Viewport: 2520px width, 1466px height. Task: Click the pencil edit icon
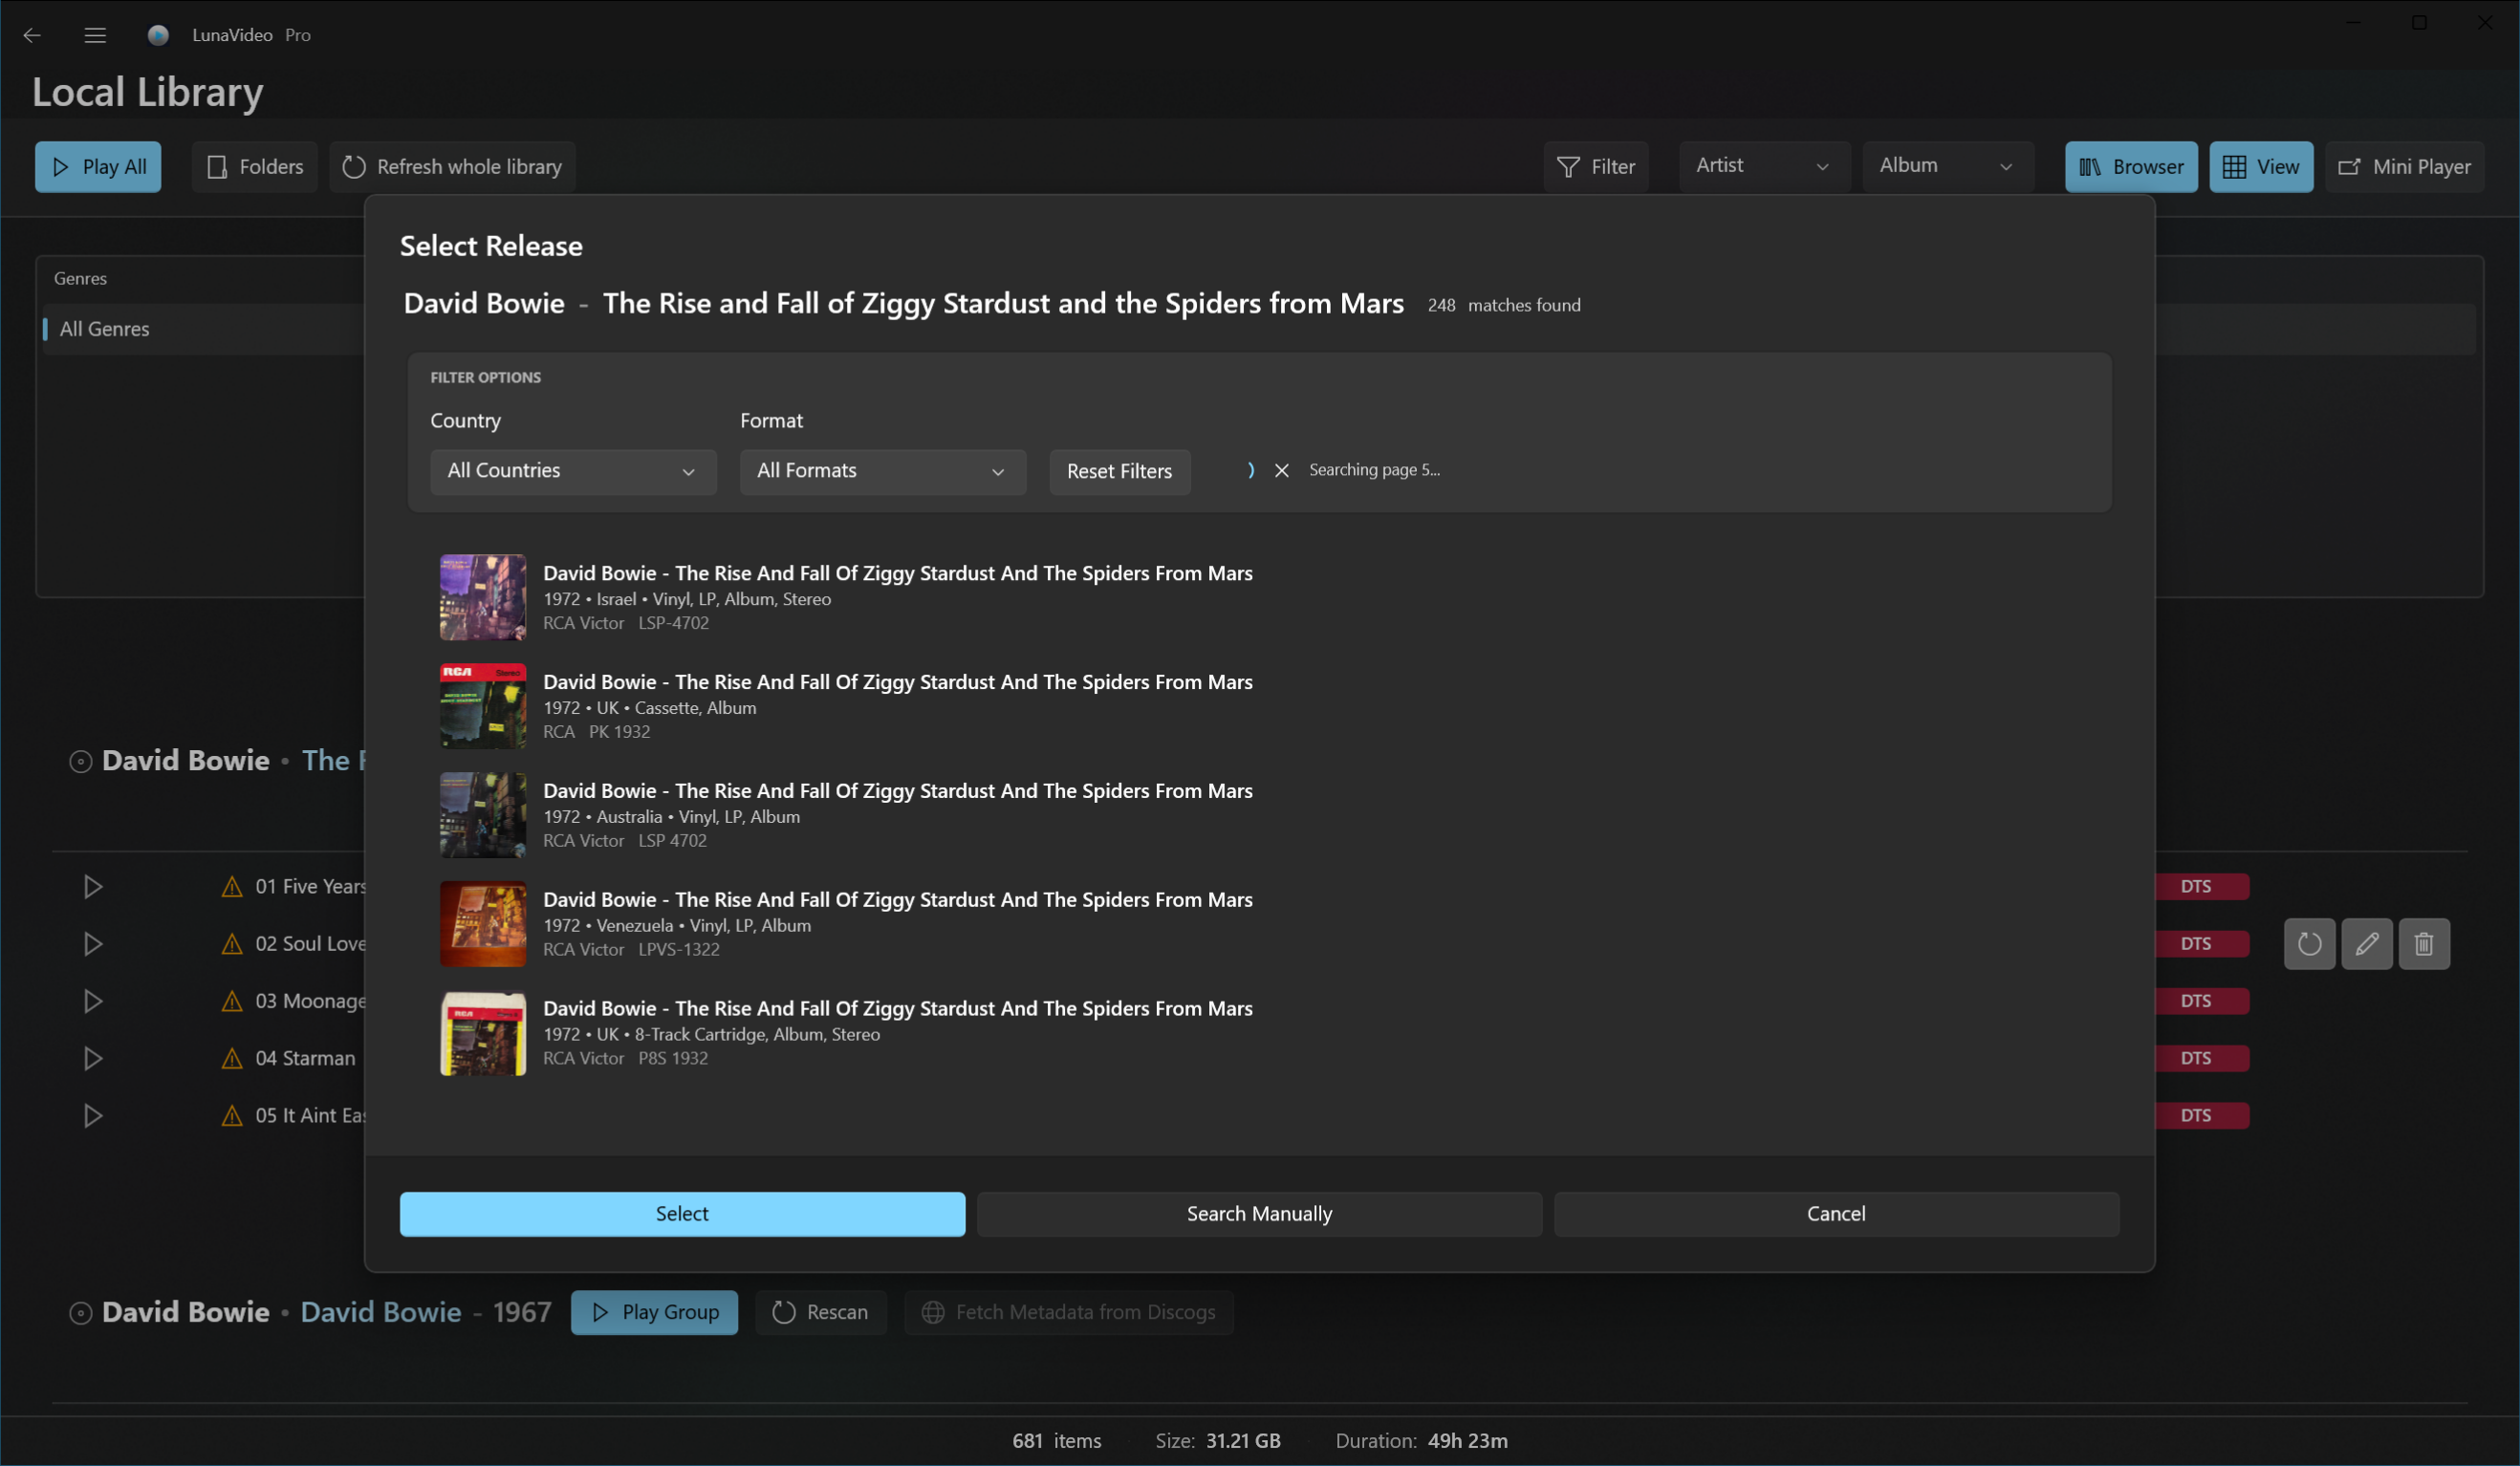2366,944
